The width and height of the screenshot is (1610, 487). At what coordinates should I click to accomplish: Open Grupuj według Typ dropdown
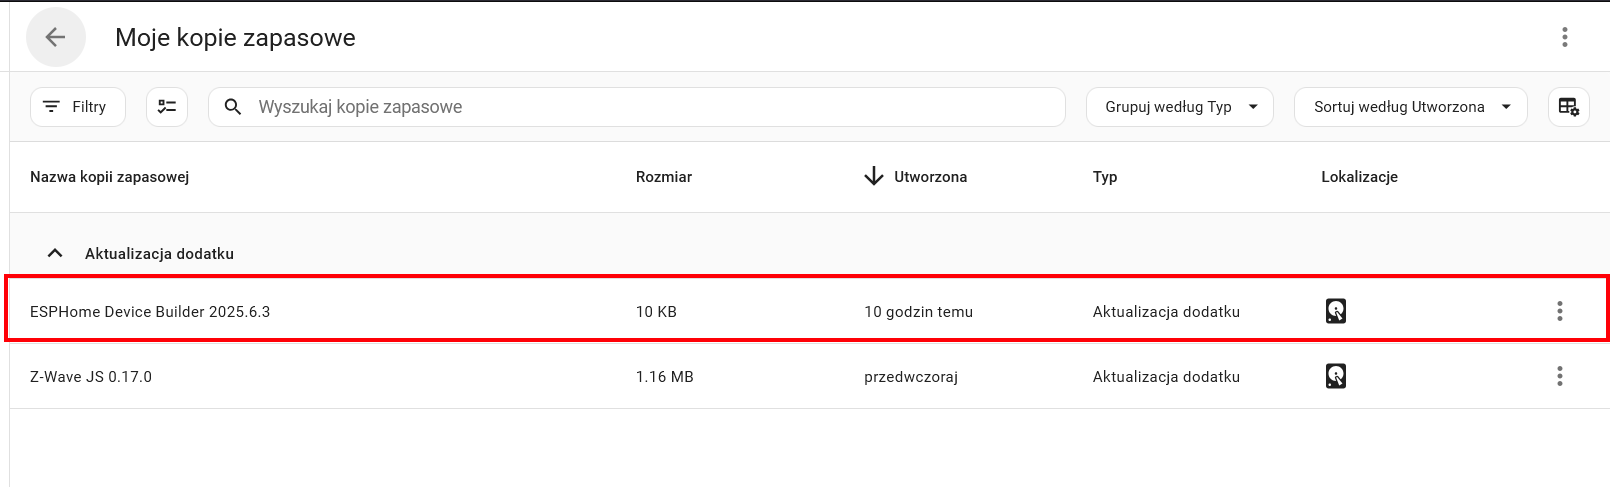1179,107
